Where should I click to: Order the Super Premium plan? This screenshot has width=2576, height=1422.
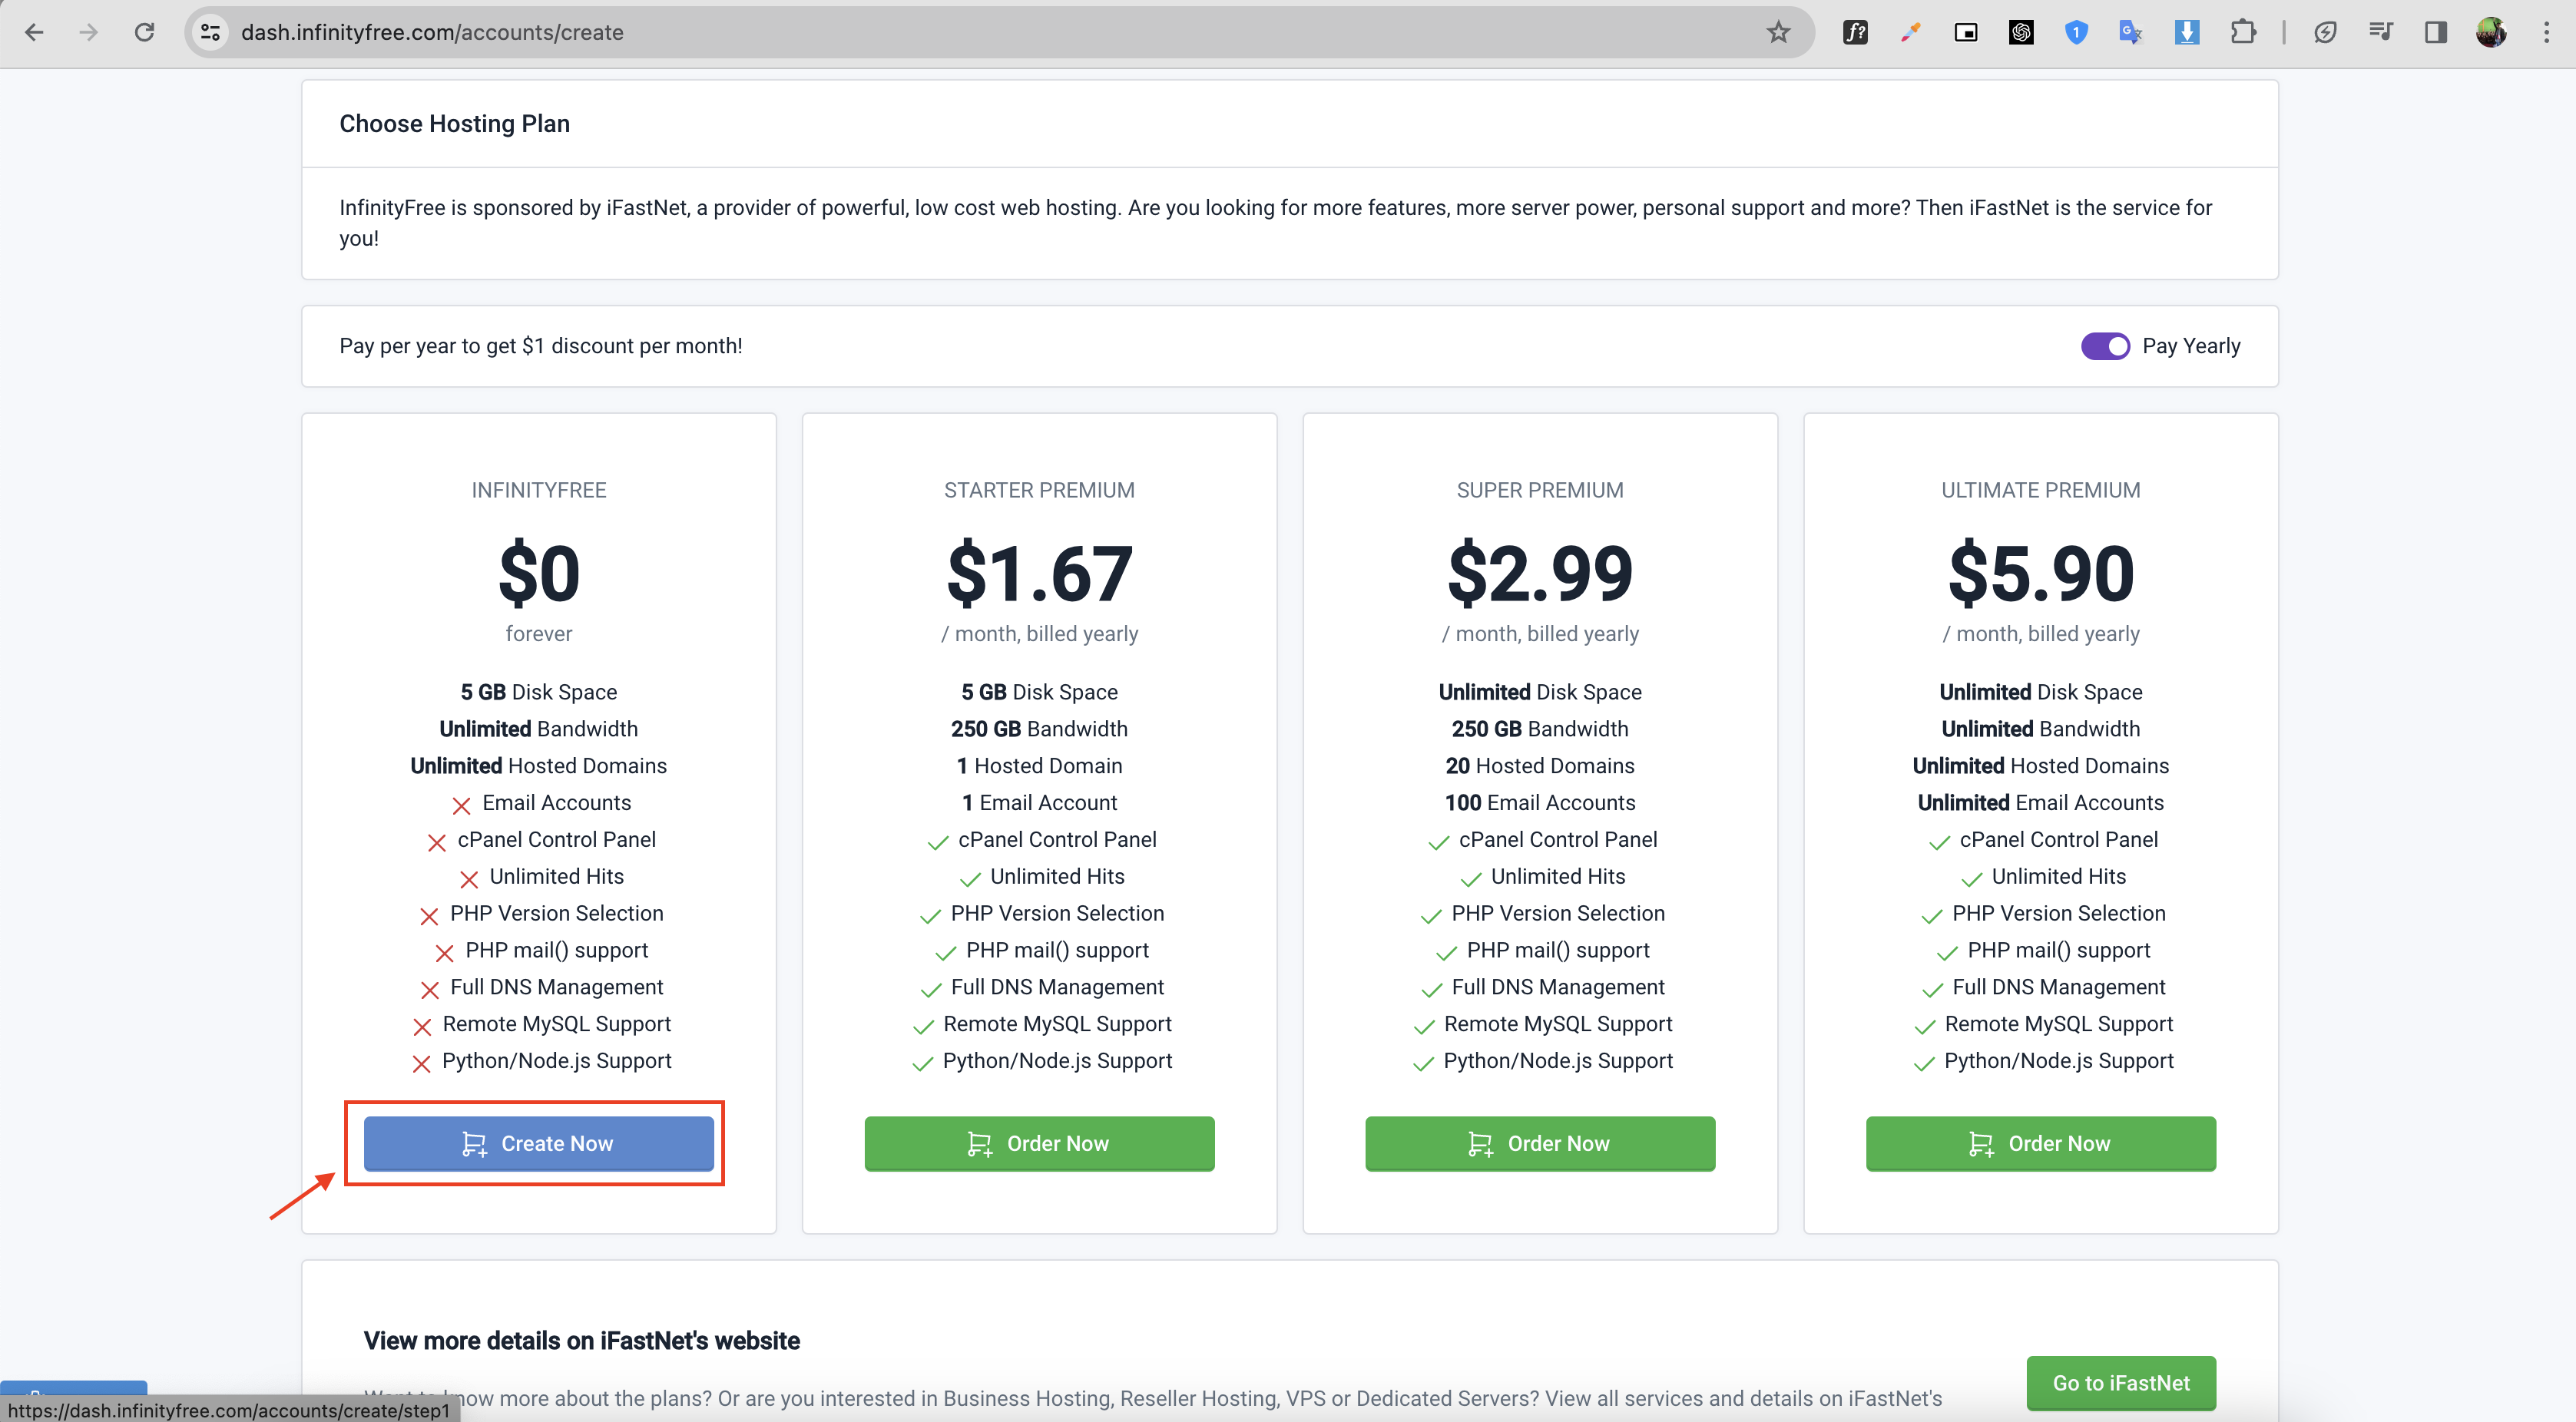[x=1539, y=1143]
